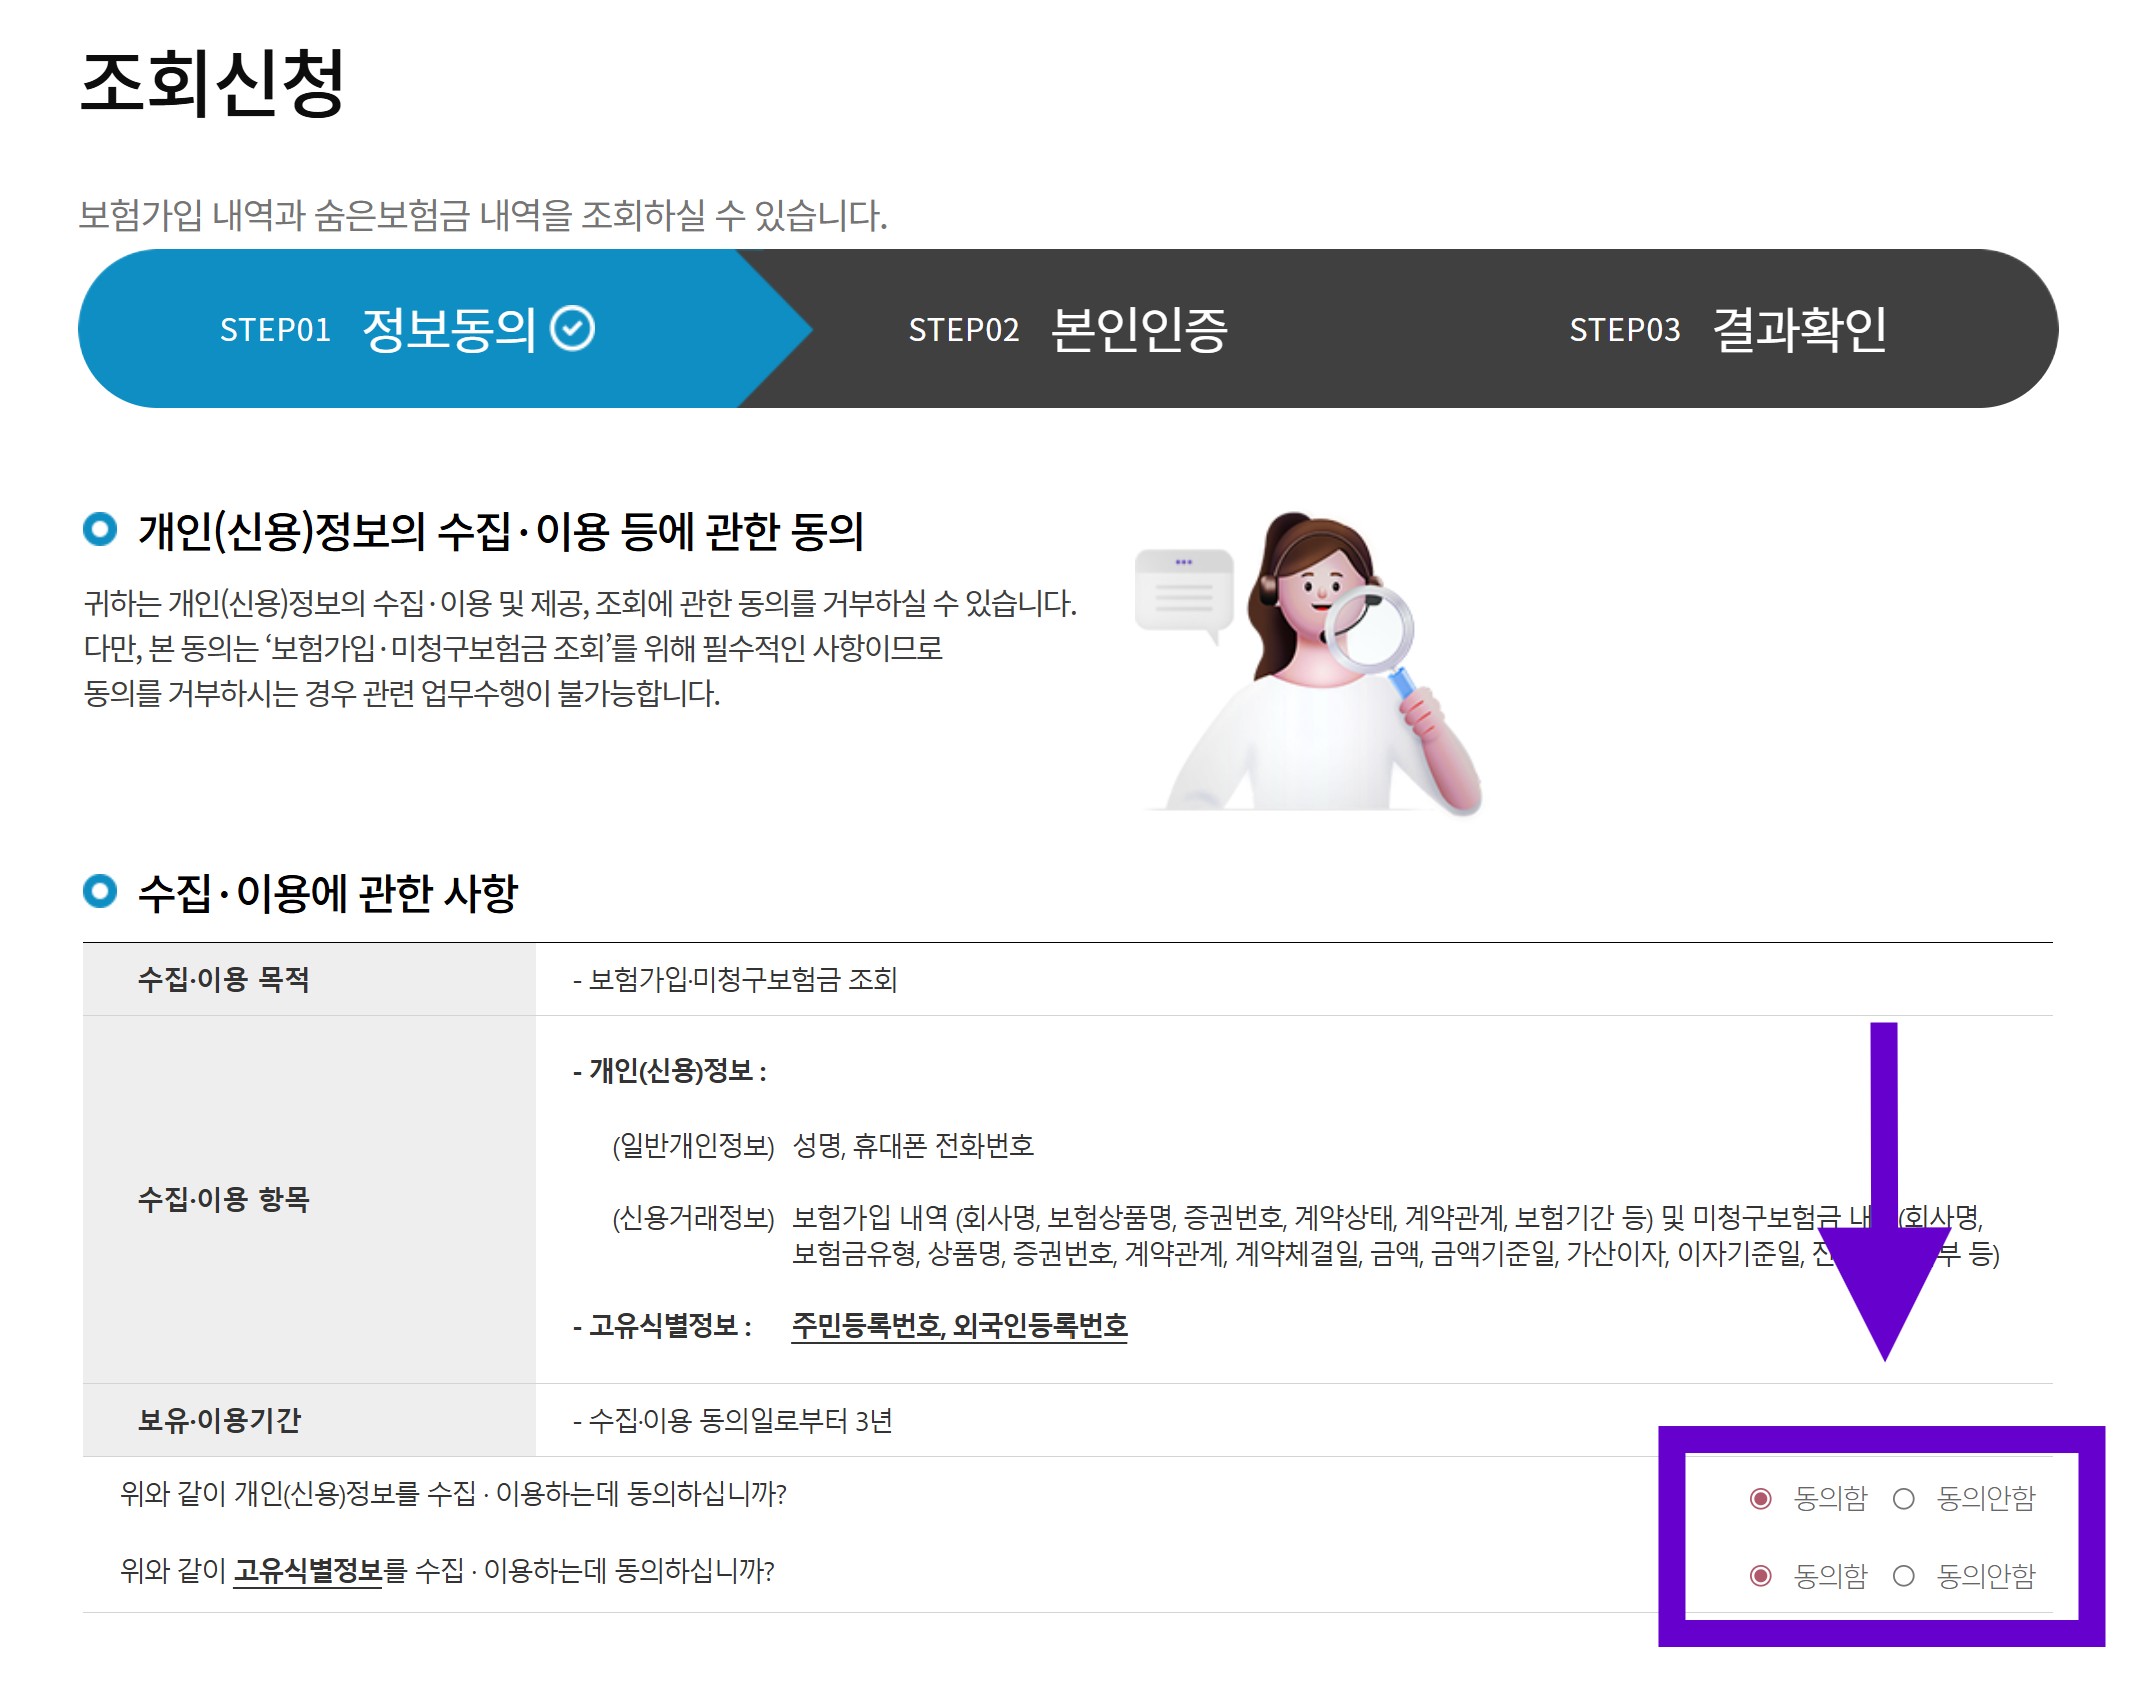Click underlined 고유식별정보 in the consent question
The height and width of the screenshot is (1701, 2133).
tap(308, 1571)
